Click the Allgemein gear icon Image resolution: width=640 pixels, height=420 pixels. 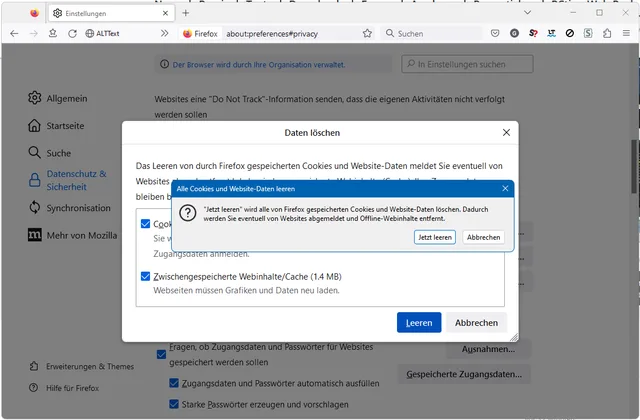35,98
